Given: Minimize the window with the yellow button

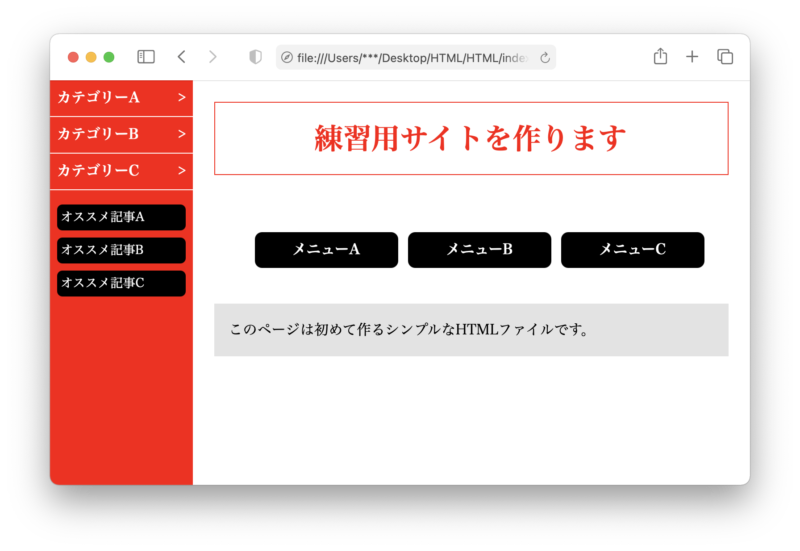Looking at the screenshot, I should coord(91,57).
